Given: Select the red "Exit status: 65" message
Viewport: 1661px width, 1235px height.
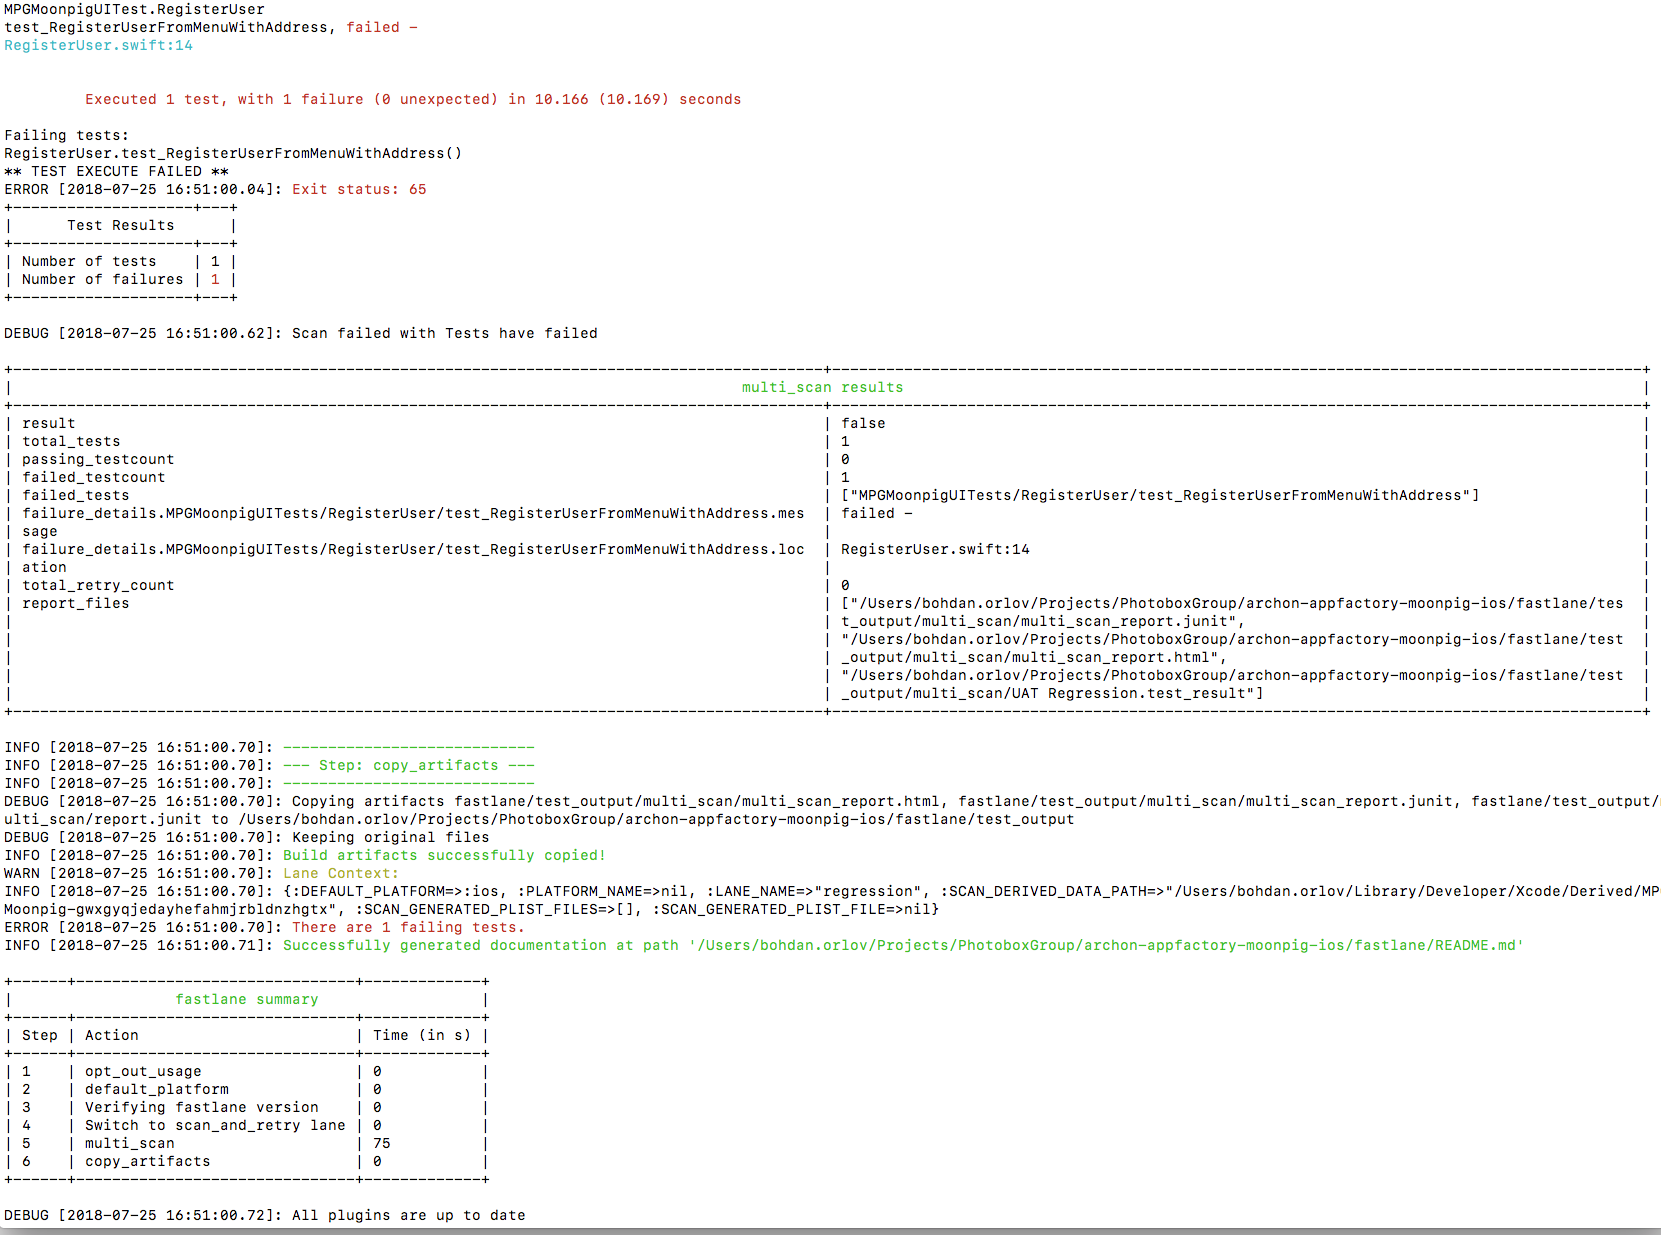Looking at the screenshot, I should 359,189.
